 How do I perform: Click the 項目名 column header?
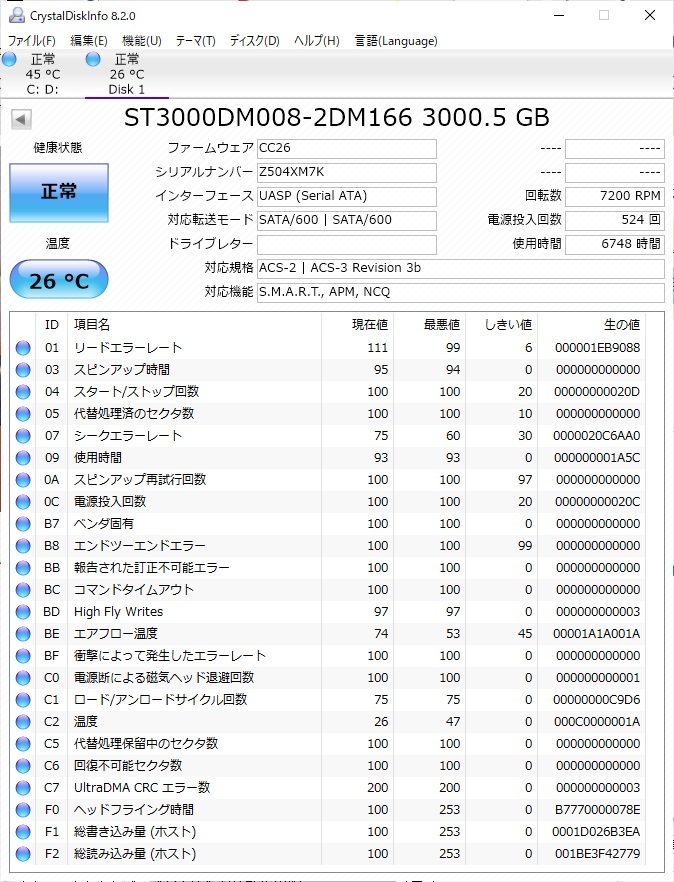pos(194,325)
